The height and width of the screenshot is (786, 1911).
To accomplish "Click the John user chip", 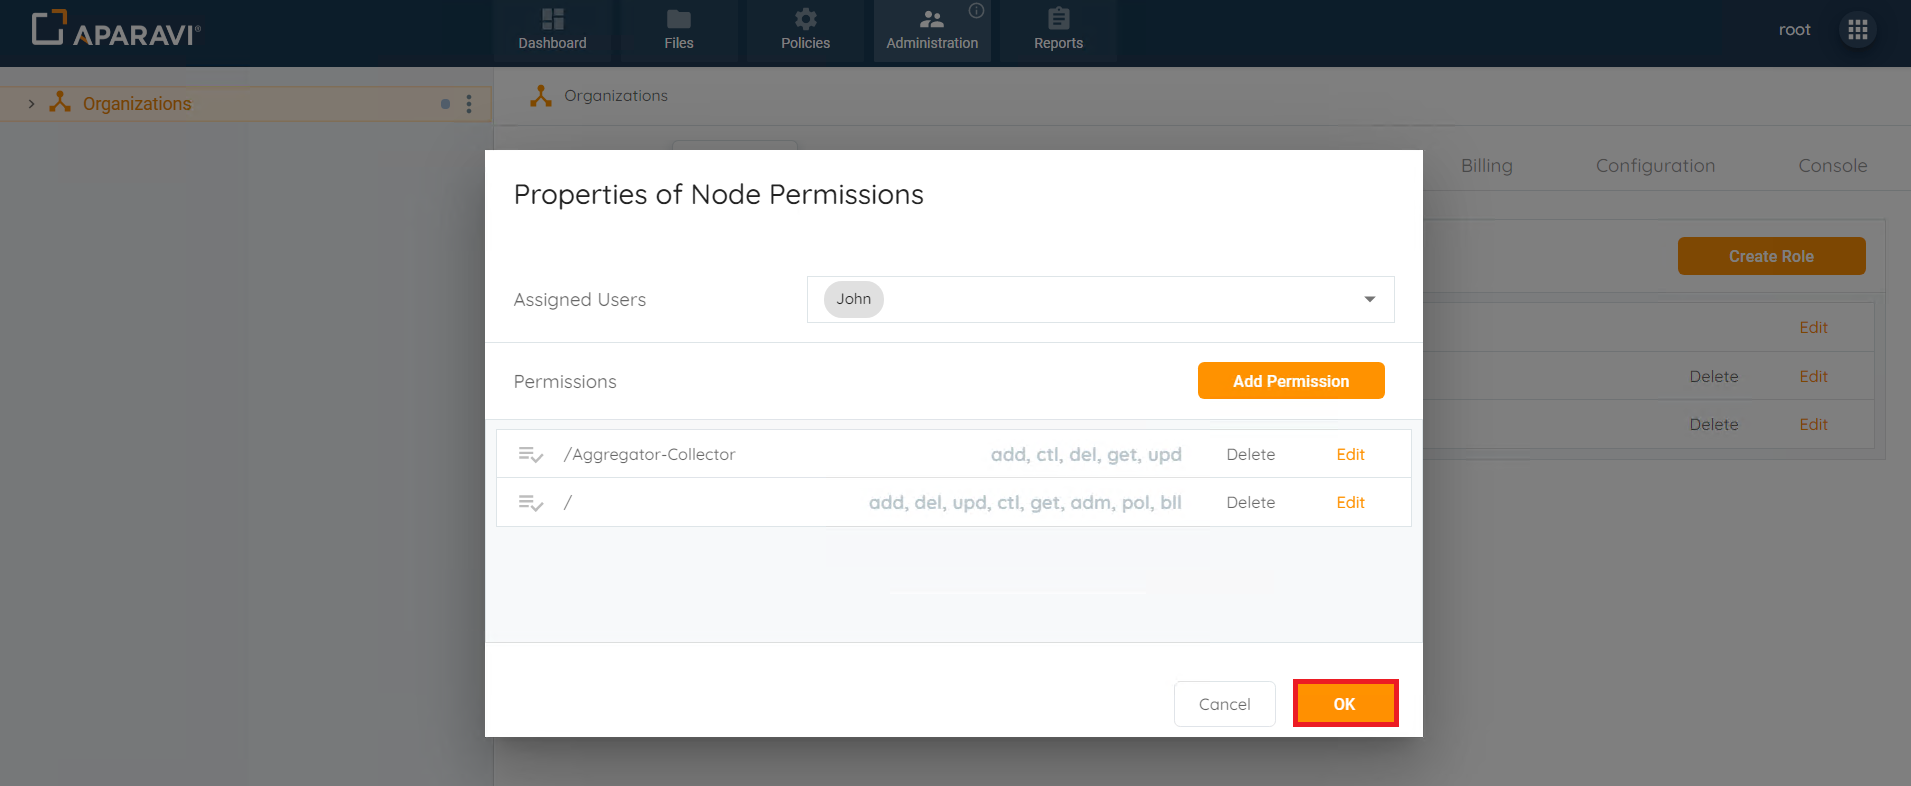I will [853, 299].
